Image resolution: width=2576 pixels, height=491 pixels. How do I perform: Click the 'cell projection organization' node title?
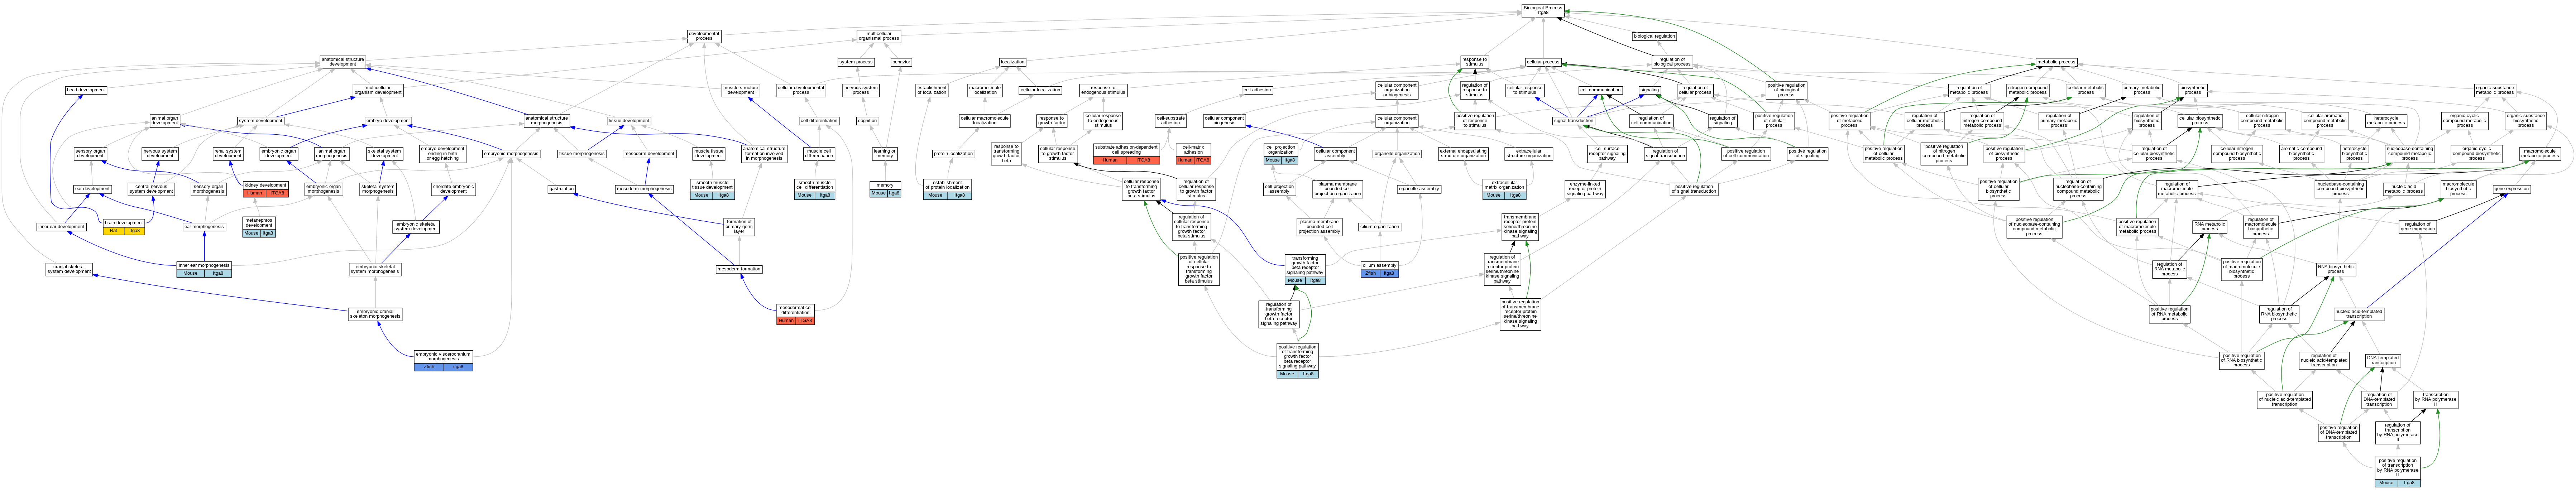[1280, 150]
